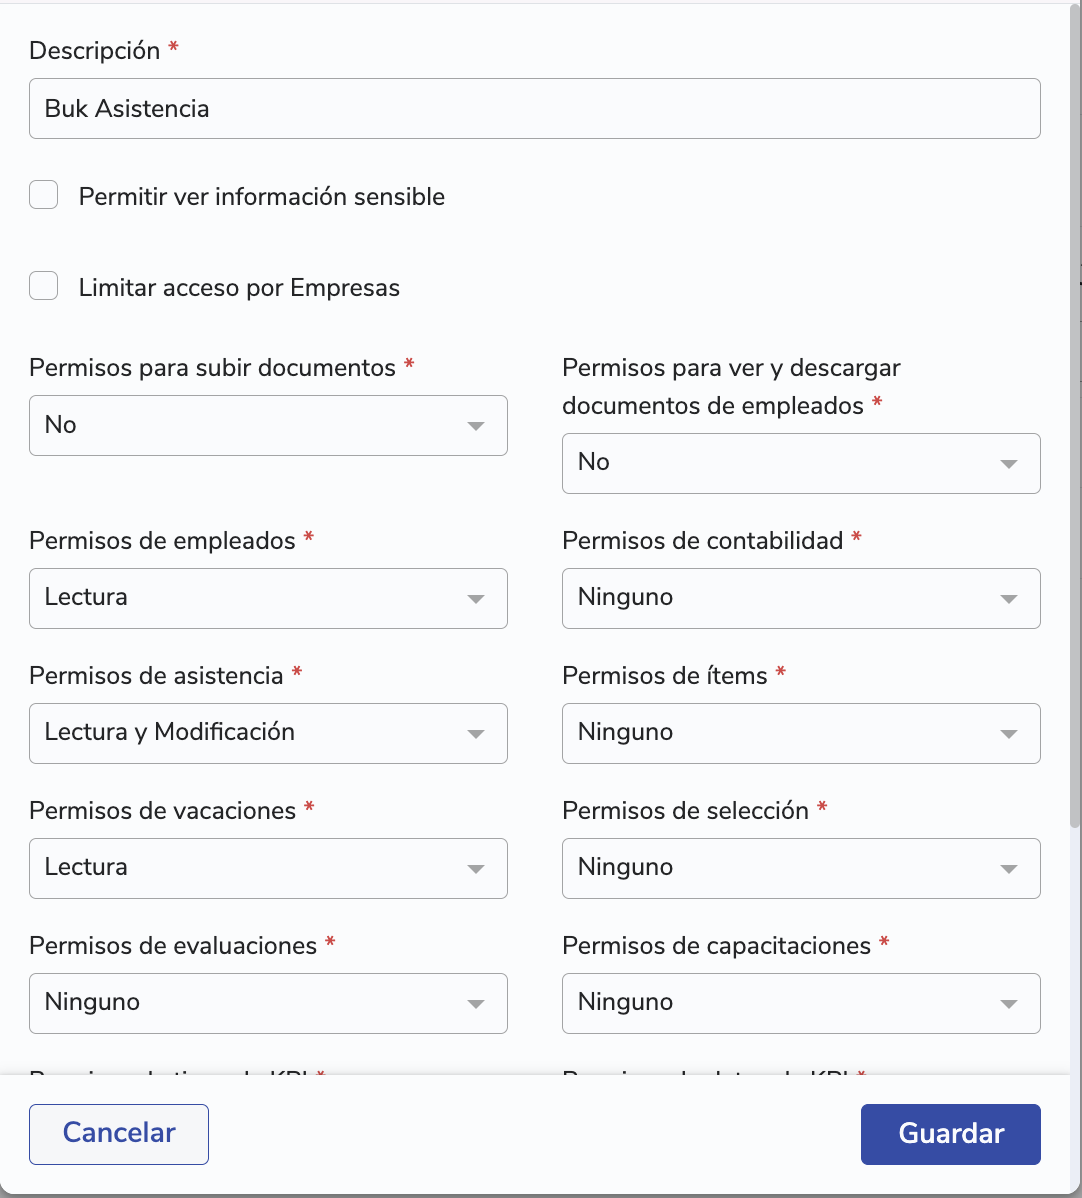Expand Permisos de capacitaciones dropdown

click(x=802, y=1003)
